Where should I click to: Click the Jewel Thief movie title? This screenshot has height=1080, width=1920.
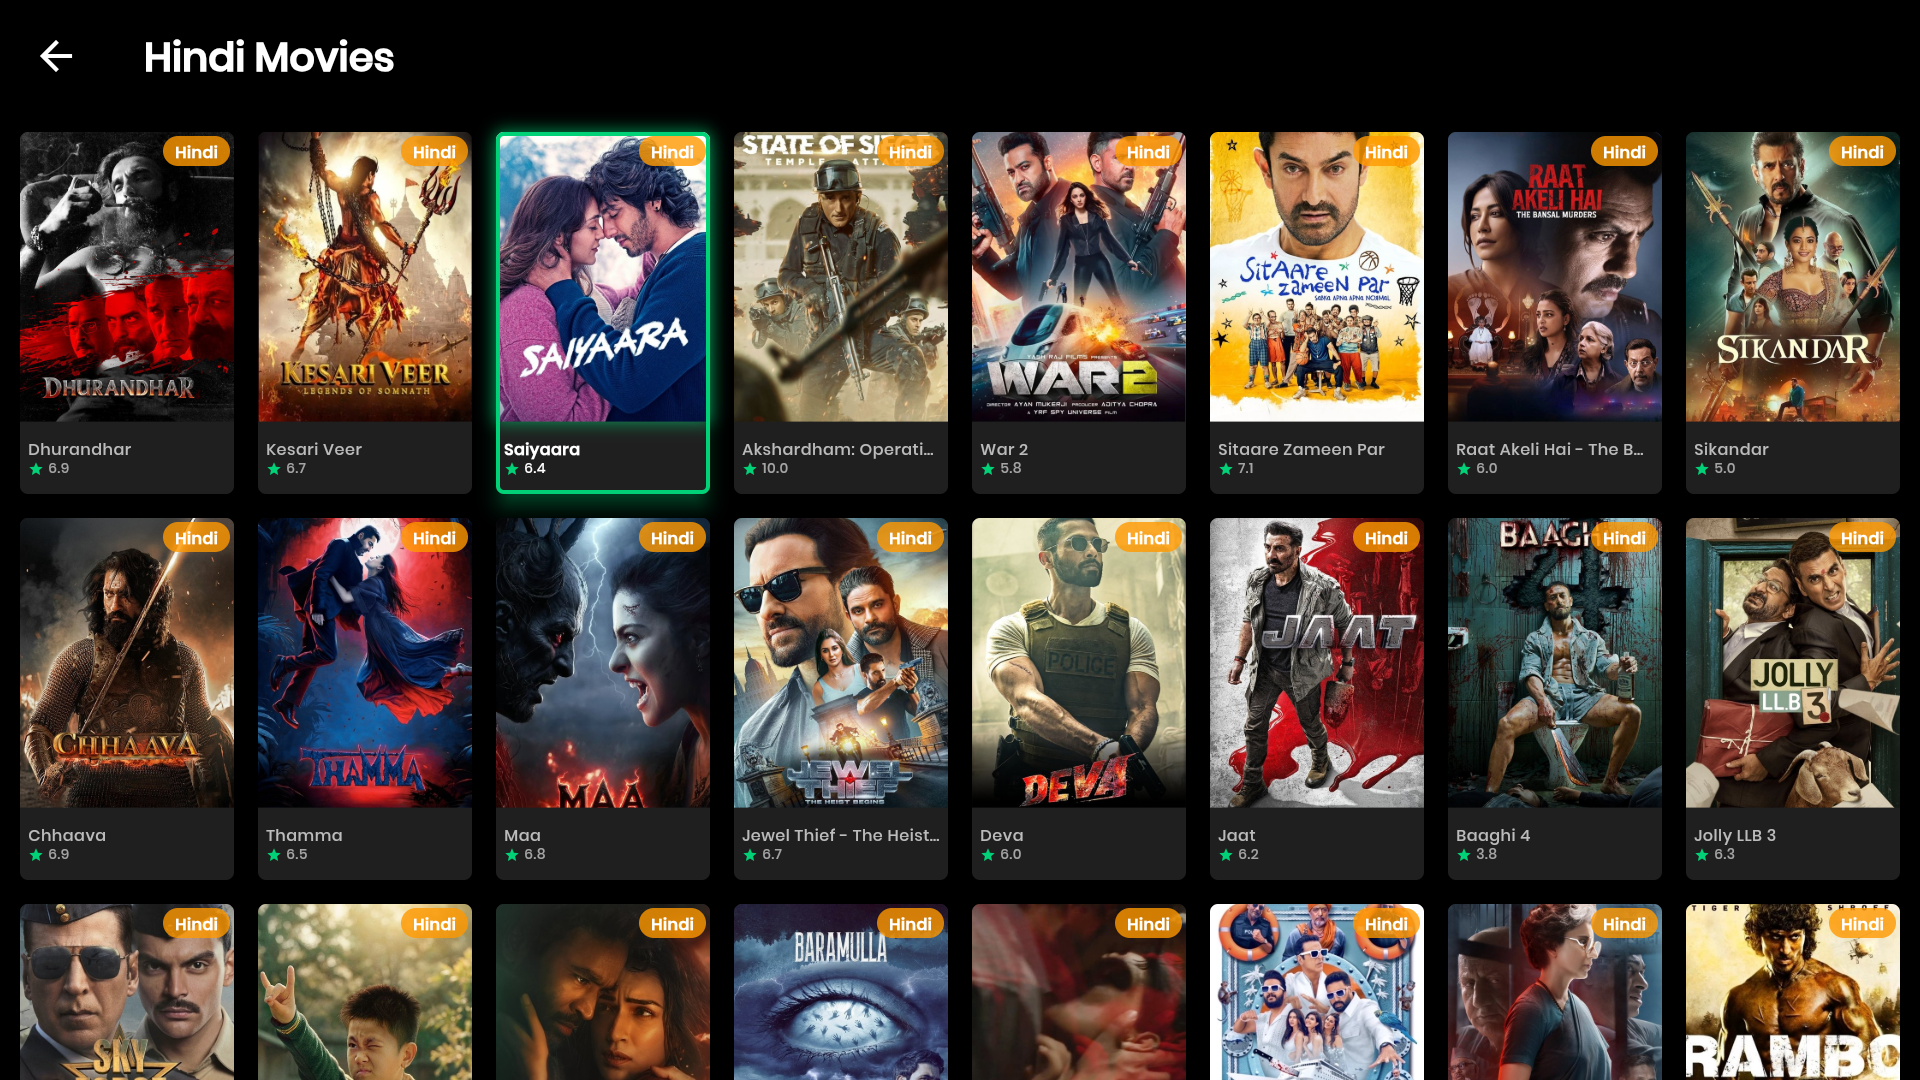[x=840, y=835]
